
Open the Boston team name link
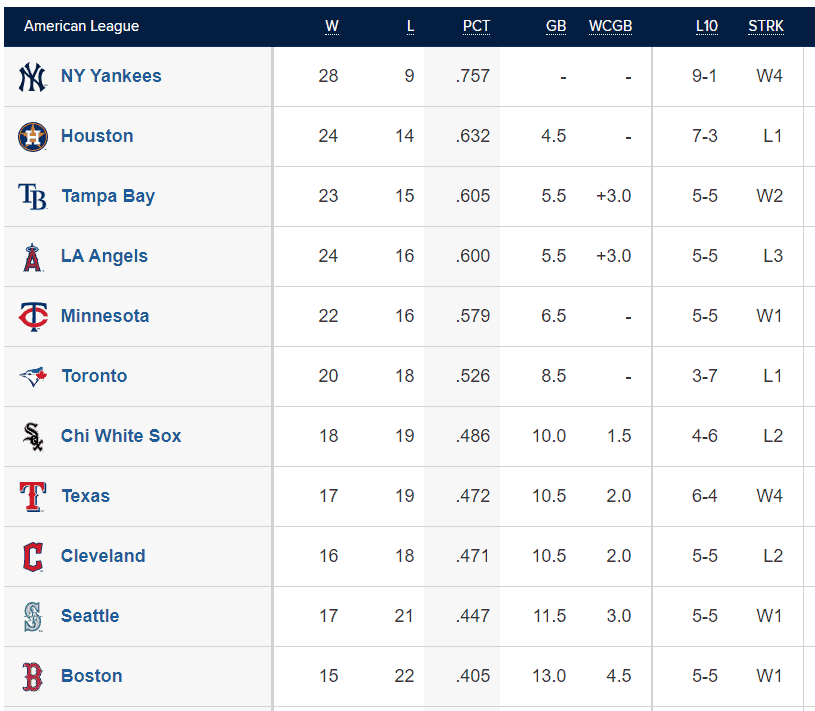(x=91, y=676)
